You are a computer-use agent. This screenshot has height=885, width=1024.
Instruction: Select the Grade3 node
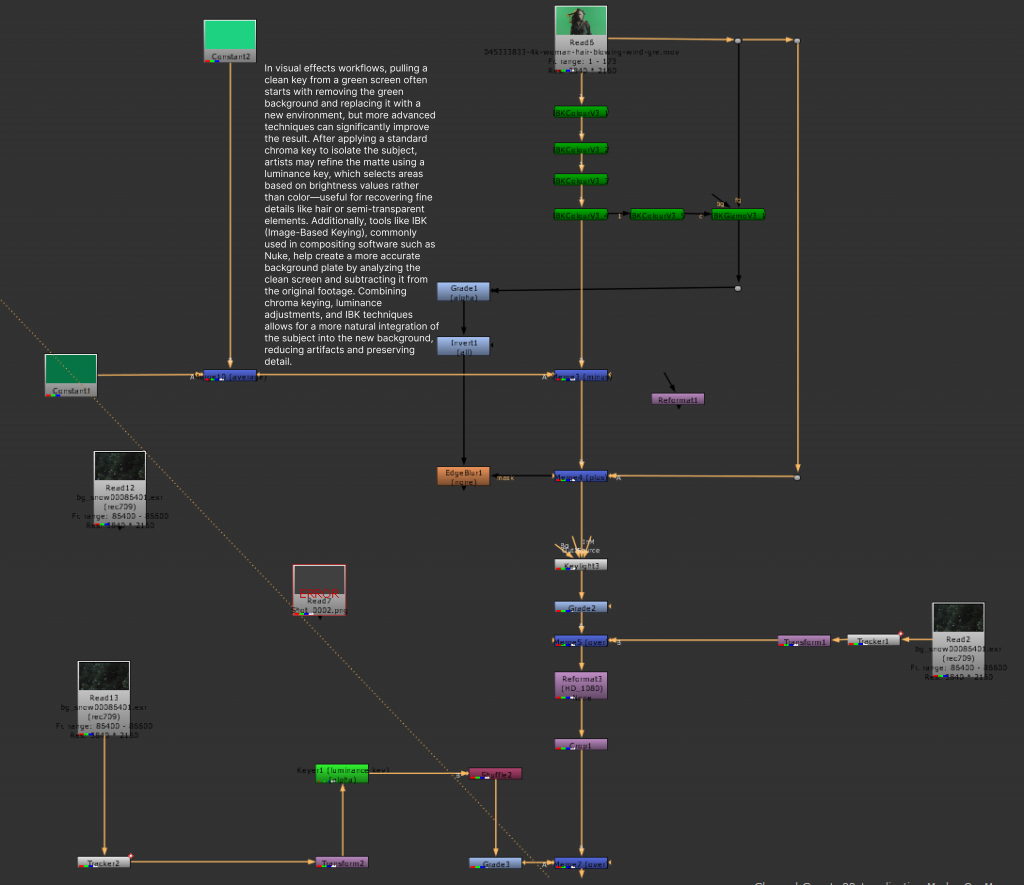[x=495, y=863]
